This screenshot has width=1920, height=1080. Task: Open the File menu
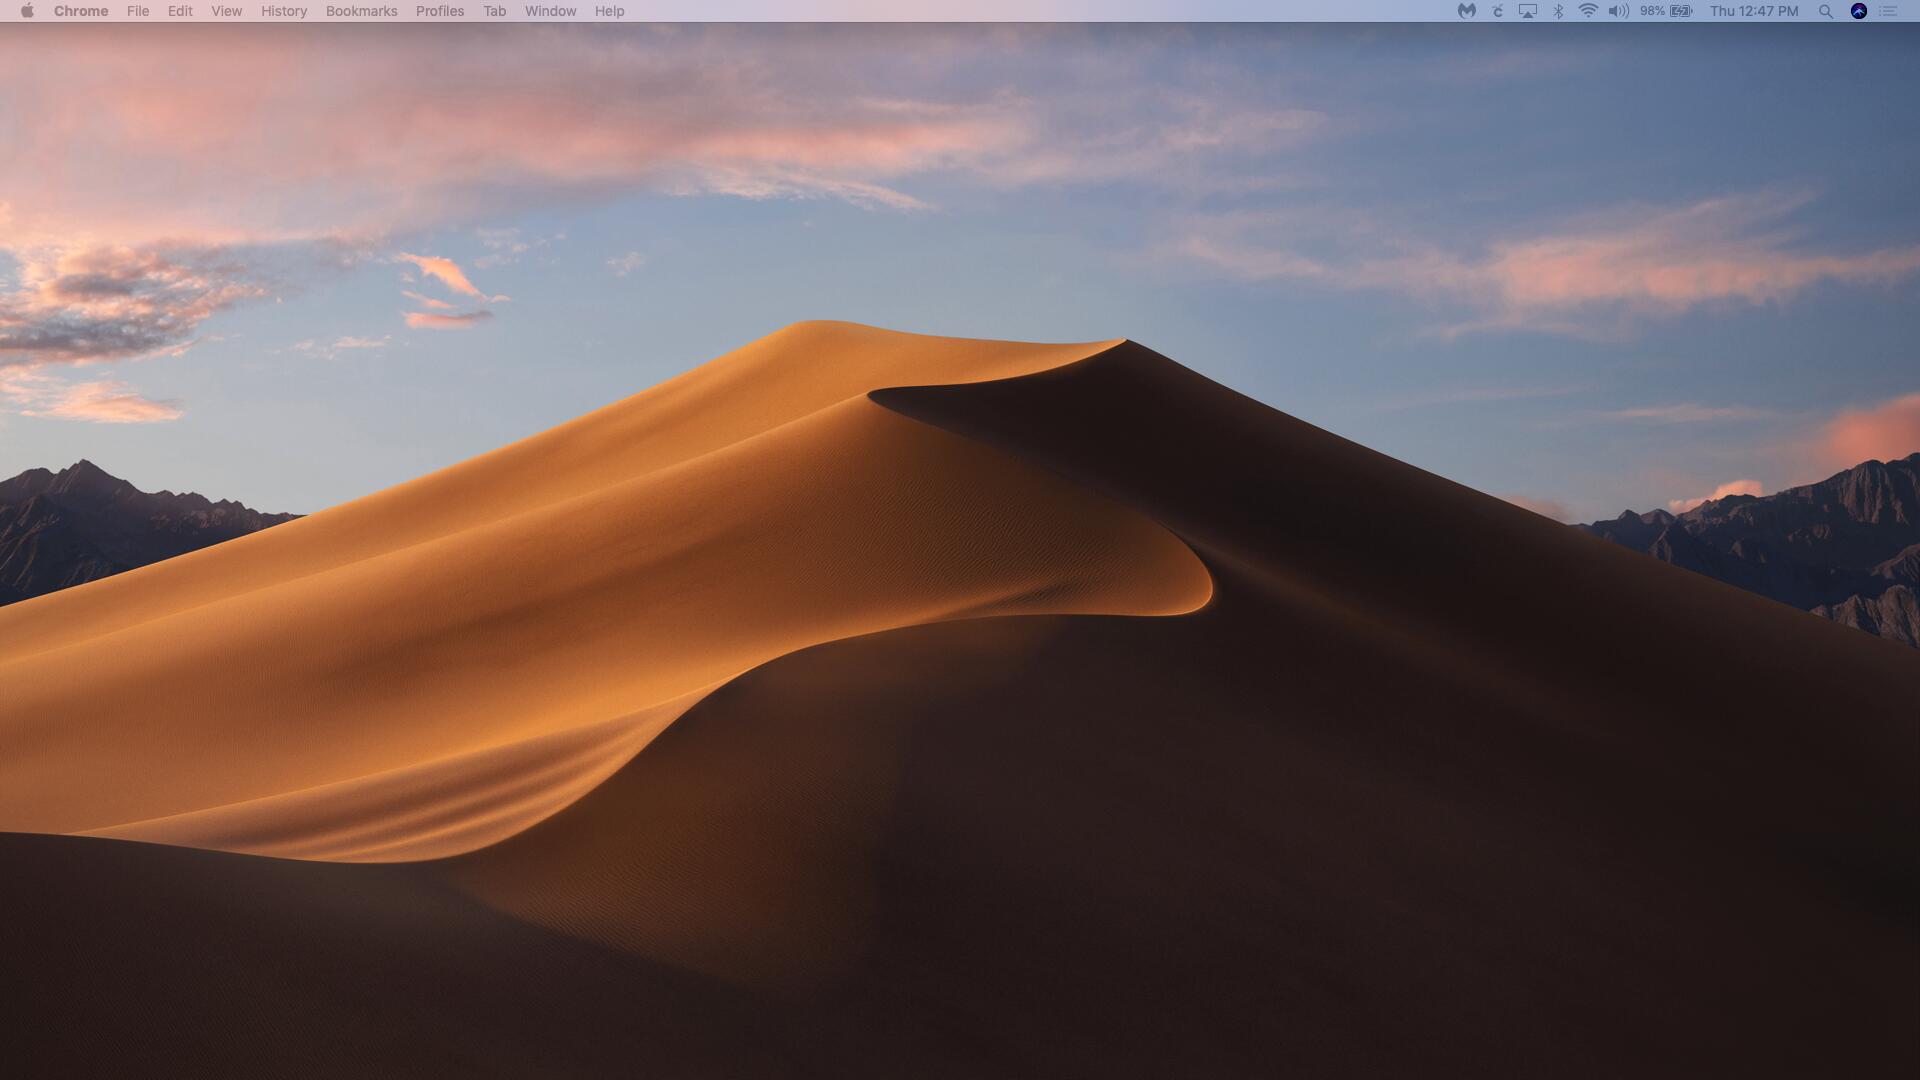point(138,11)
